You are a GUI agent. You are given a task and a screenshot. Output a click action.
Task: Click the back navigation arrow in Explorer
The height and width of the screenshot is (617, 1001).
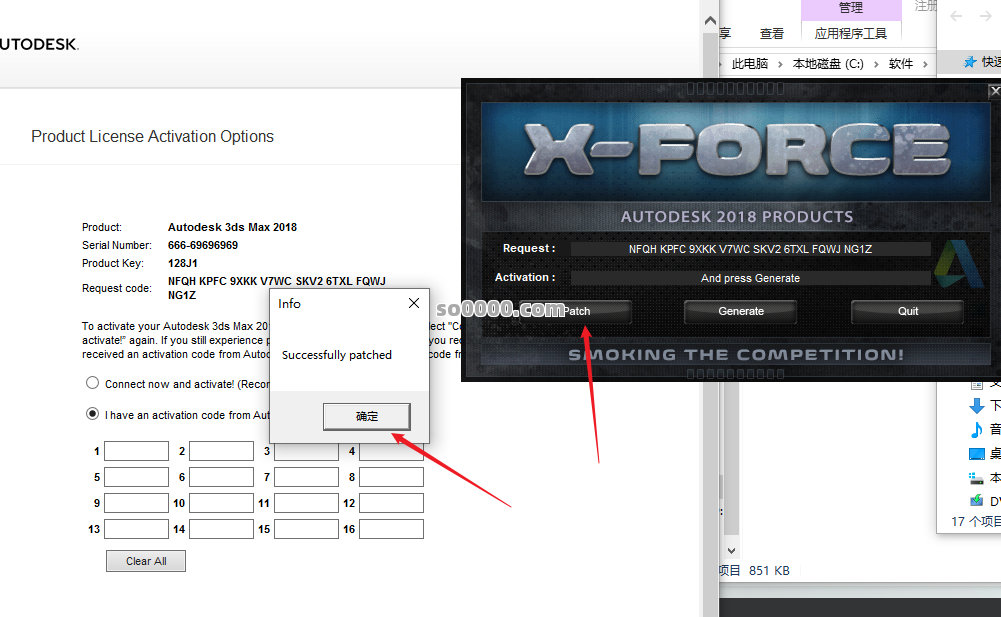(956, 16)
